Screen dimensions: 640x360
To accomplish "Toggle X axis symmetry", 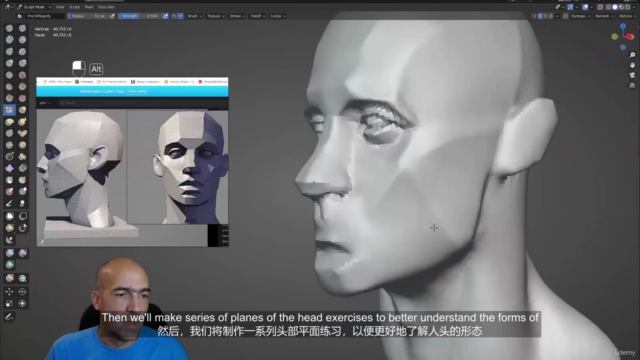I will pos(540,16).
